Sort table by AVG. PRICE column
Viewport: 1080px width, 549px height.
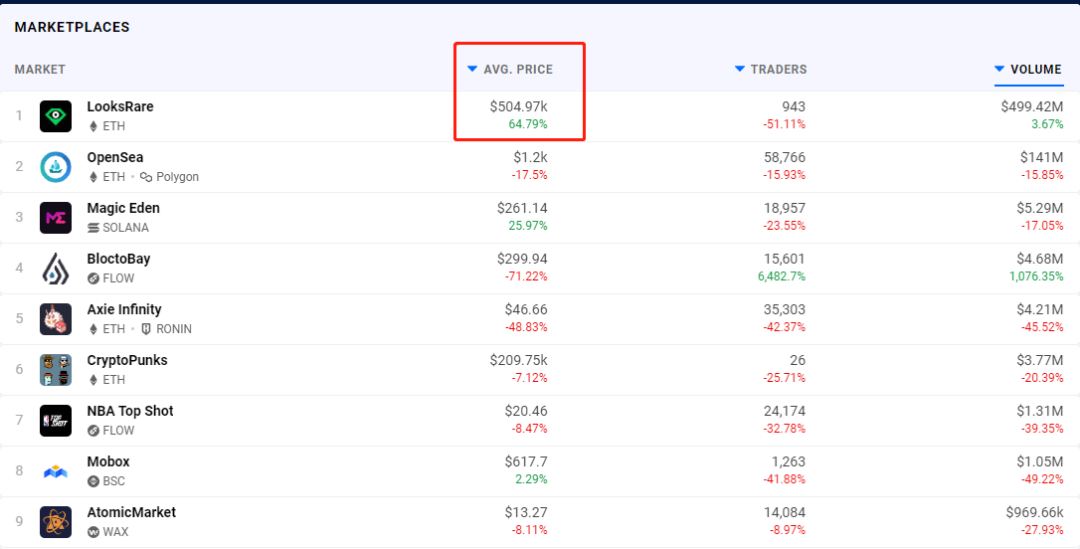517,69
